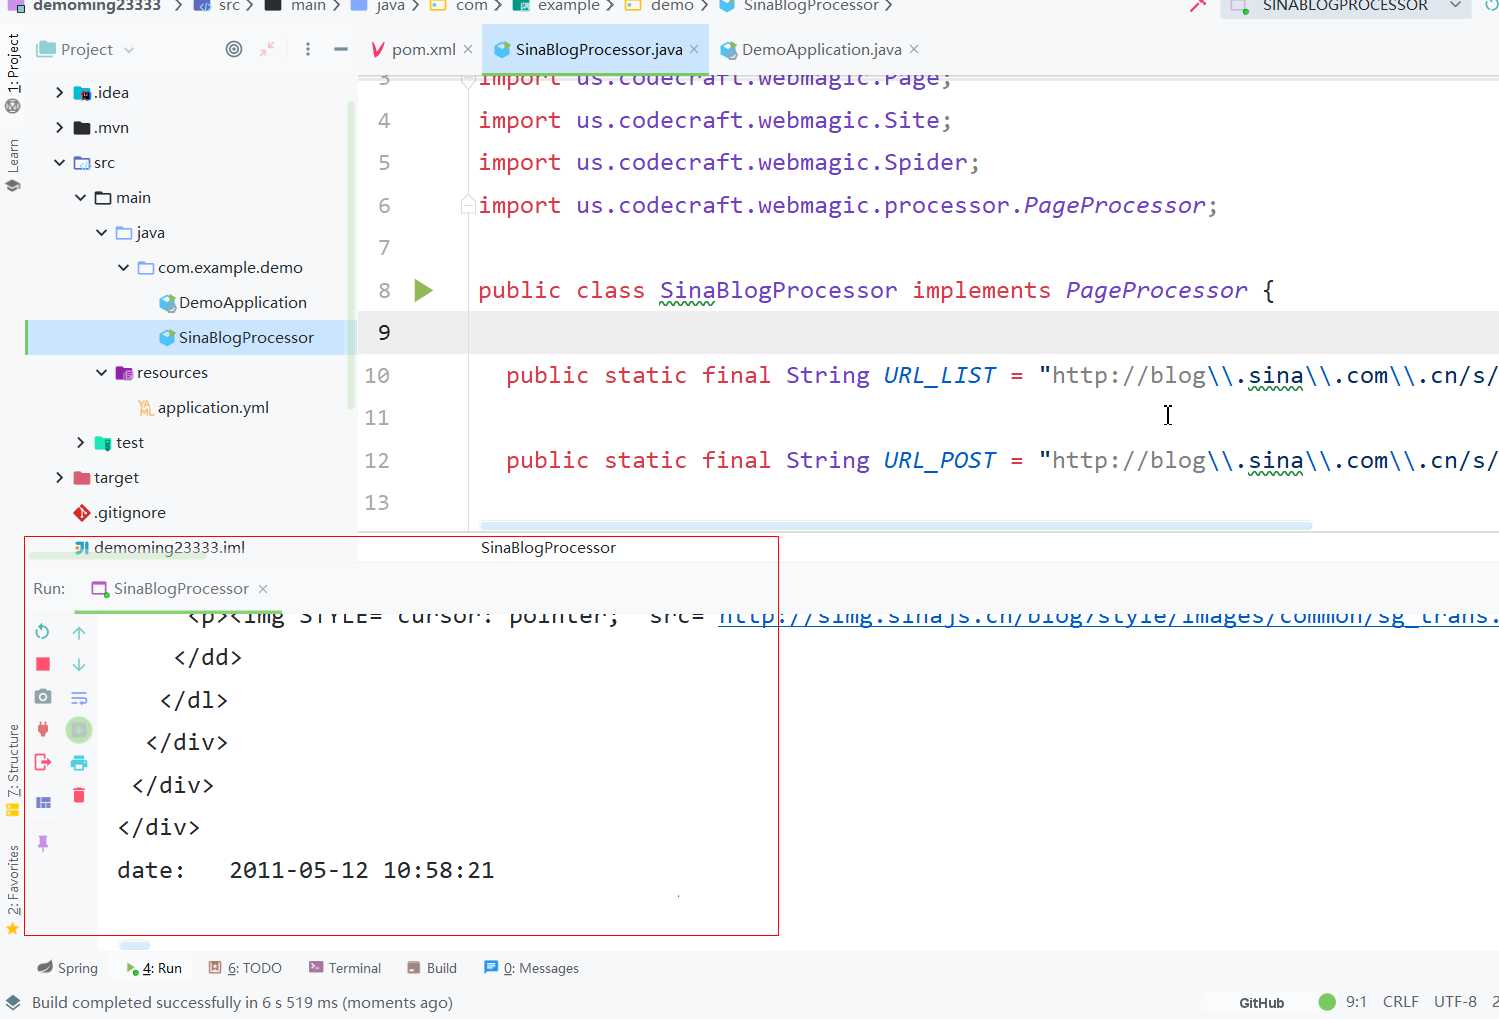1499x1019 pixels.
Task: Toggle the 2: Favorites side tool window
Action: coord(13,889)
